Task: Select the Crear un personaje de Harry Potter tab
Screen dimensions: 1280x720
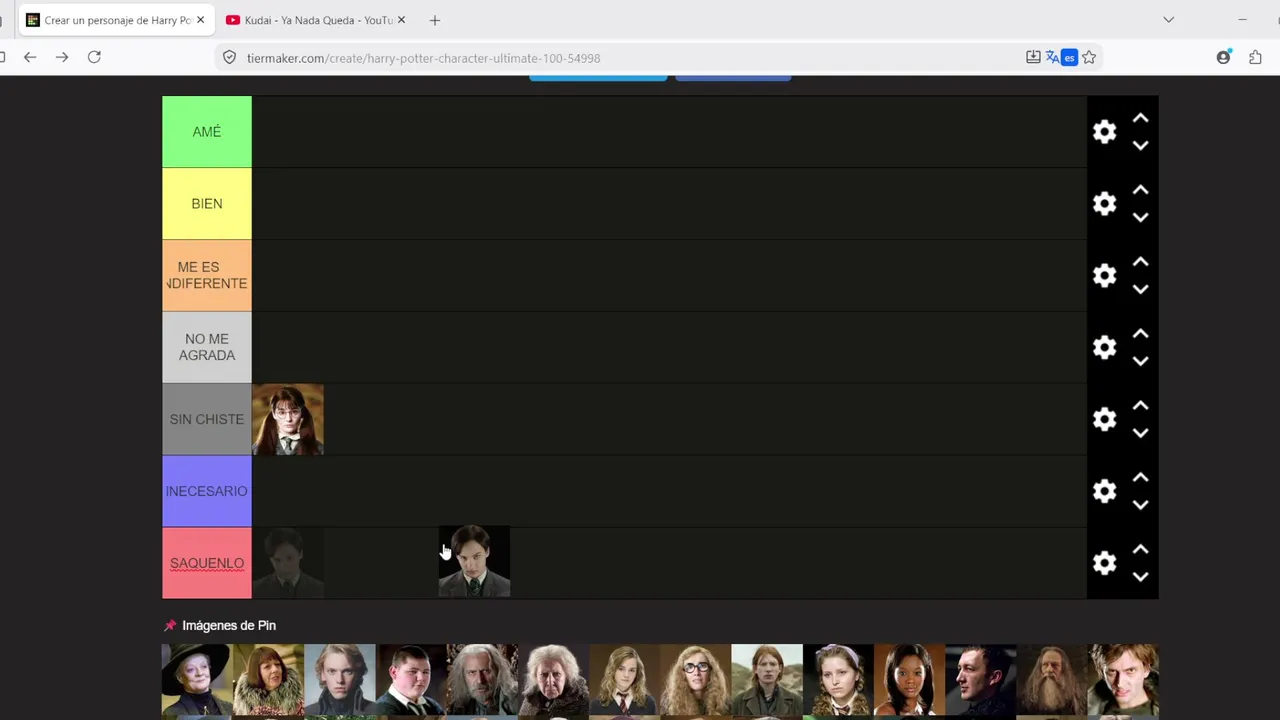Action: tap(116, 20)
